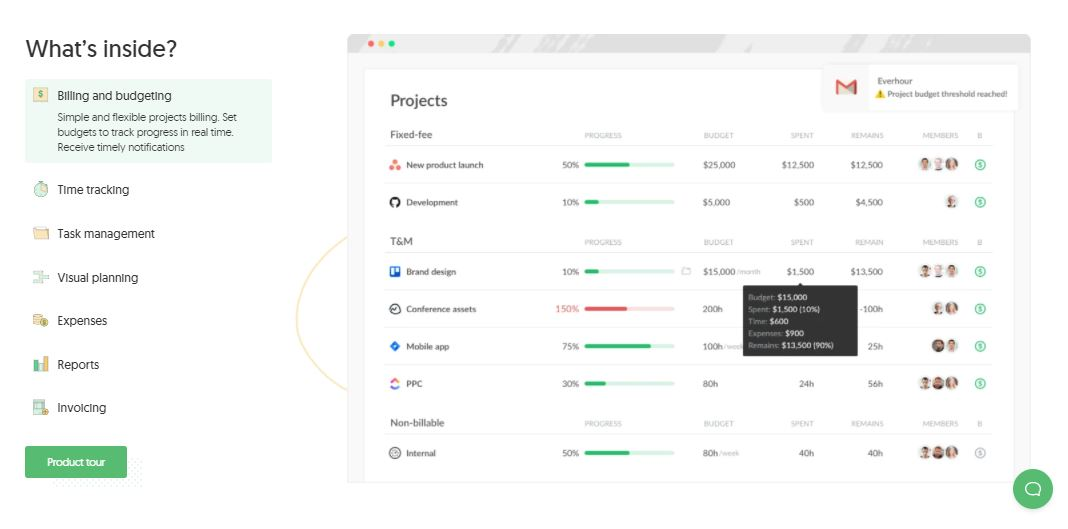
Task: Select the Expenses feature
Action: coord(82,321)
